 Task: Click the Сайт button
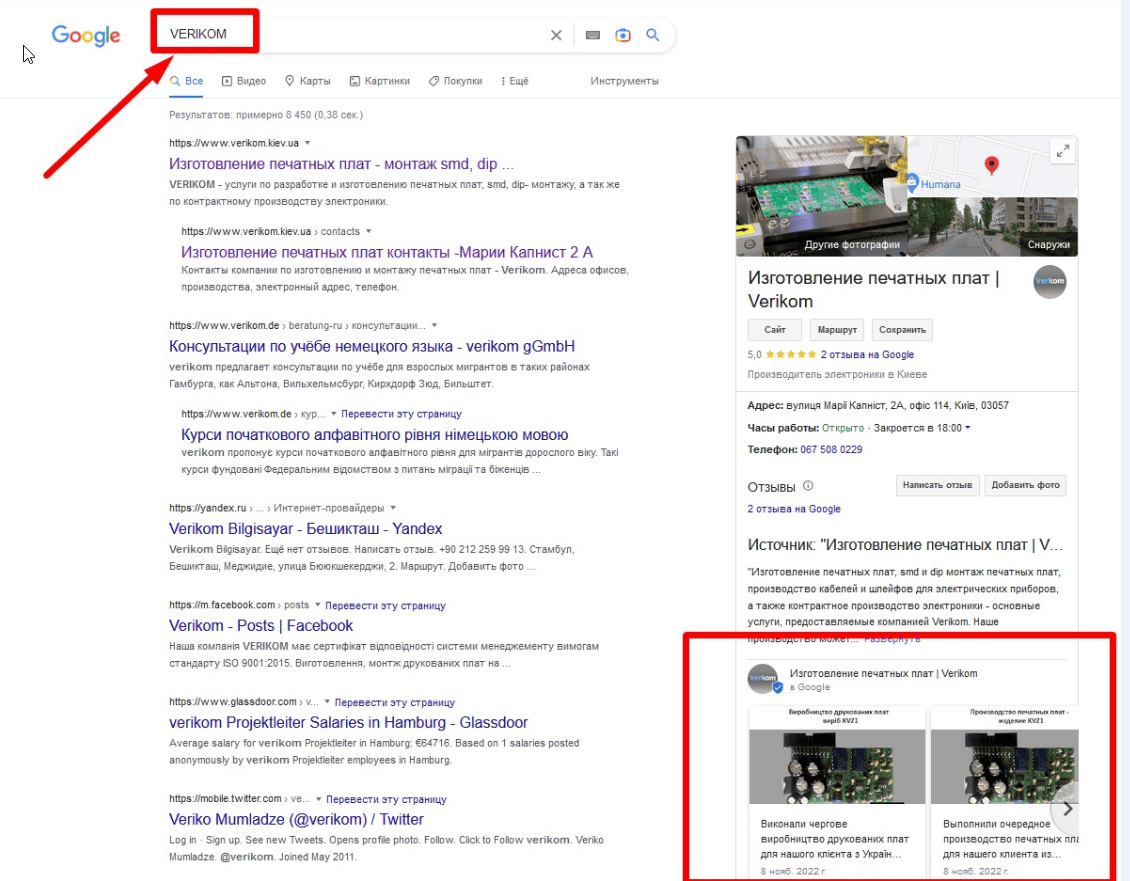point(775,329)
